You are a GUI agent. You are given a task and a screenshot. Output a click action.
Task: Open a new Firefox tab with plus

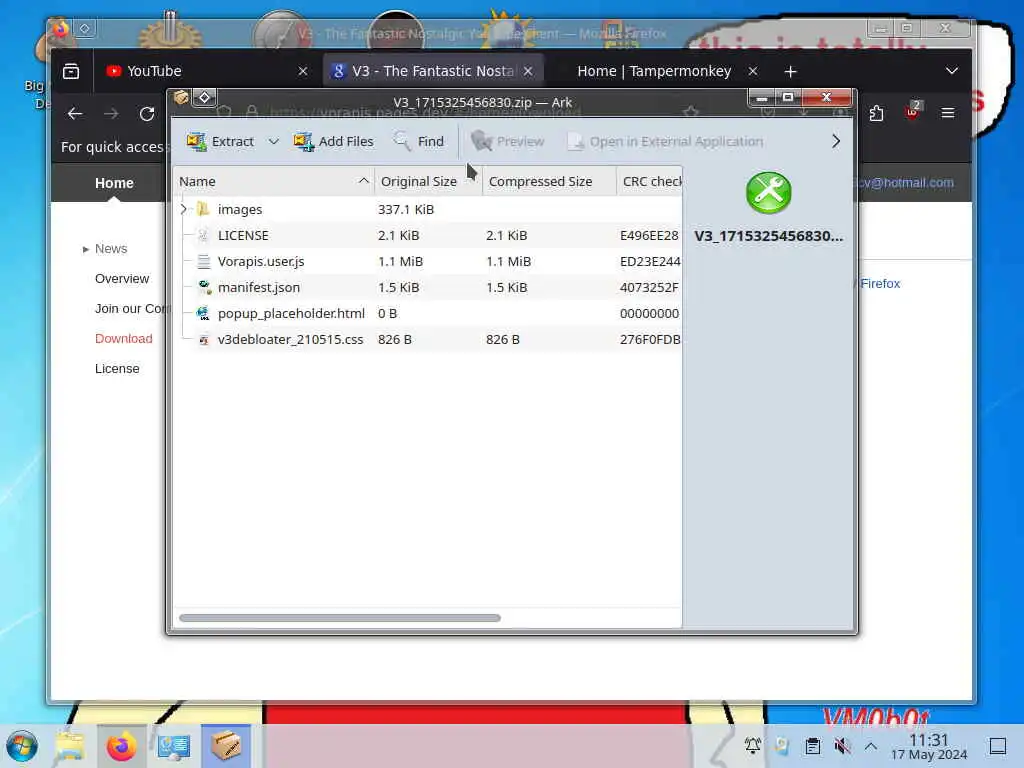[x=790, y=71]
